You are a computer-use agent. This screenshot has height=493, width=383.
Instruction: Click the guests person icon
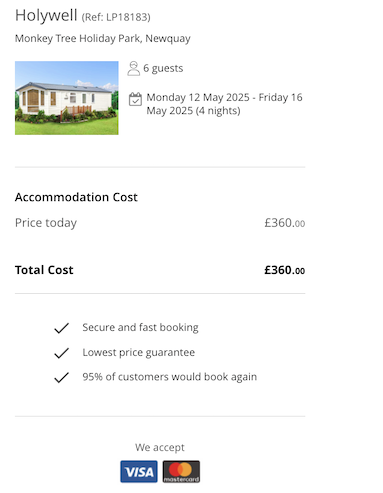coord(133,68)
